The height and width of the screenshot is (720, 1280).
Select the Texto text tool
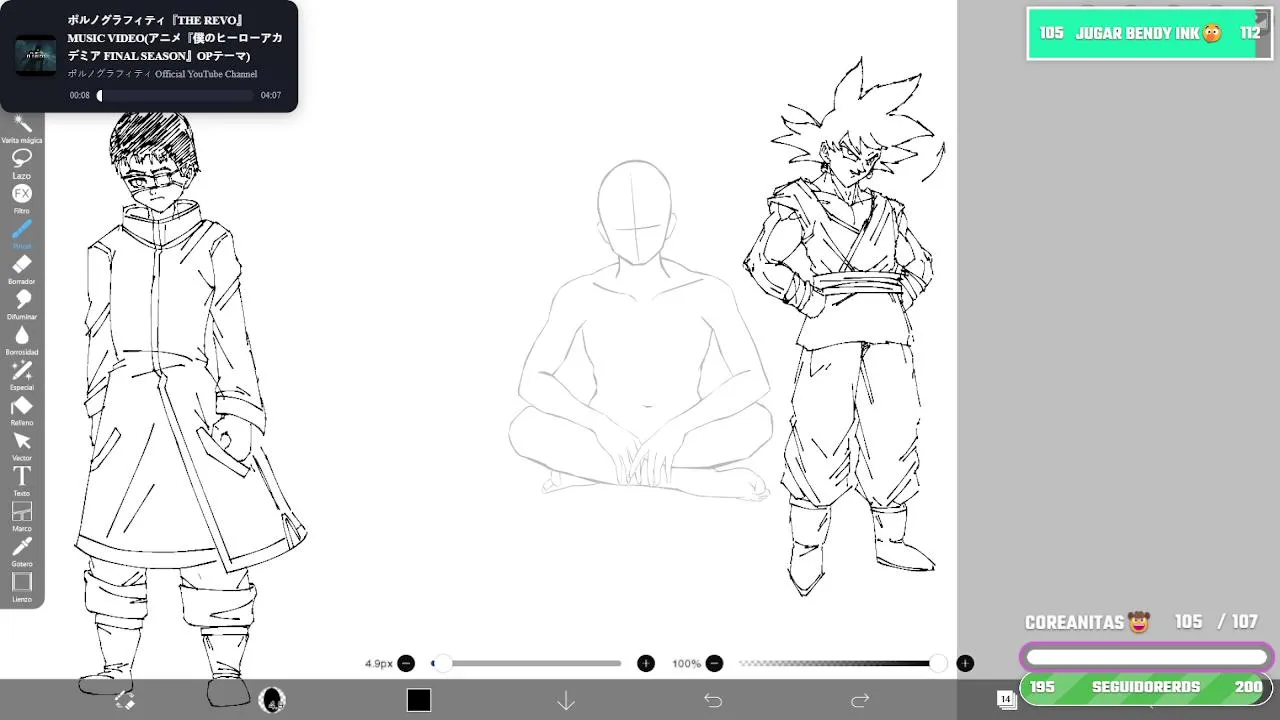click(x=22, y=480)
